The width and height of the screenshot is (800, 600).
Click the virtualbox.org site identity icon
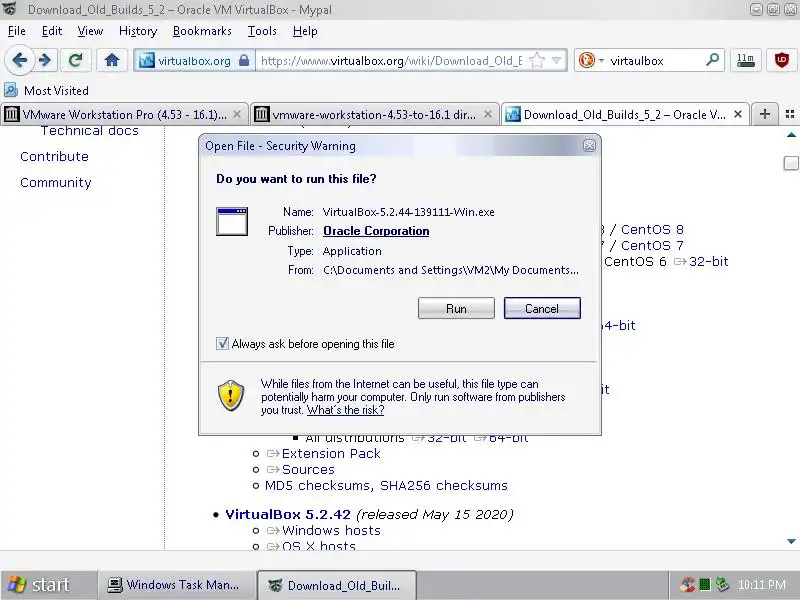click(146, 61)
